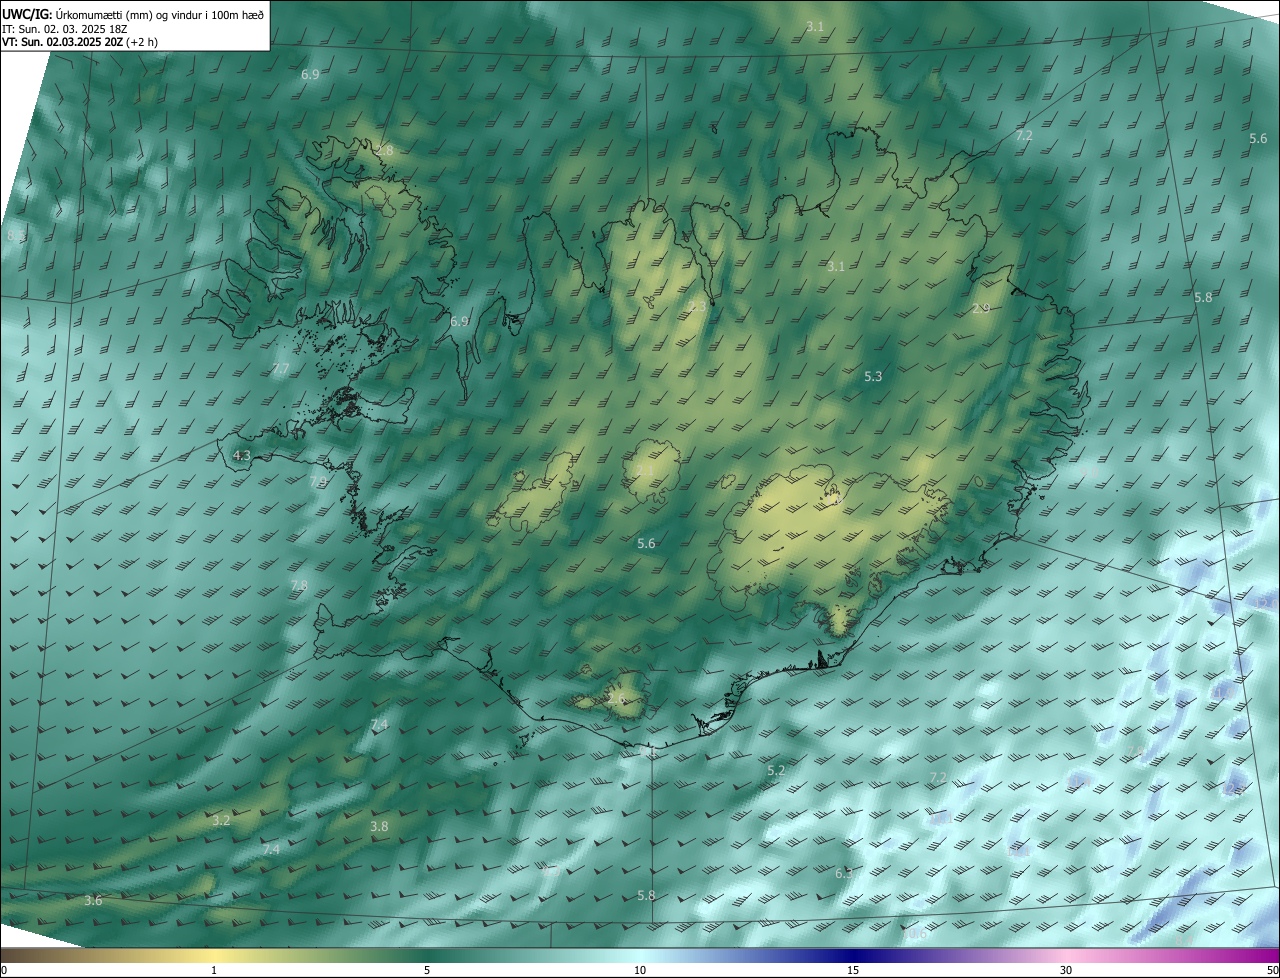Click the colorbar tick label 30

(x=1066, y=970)
